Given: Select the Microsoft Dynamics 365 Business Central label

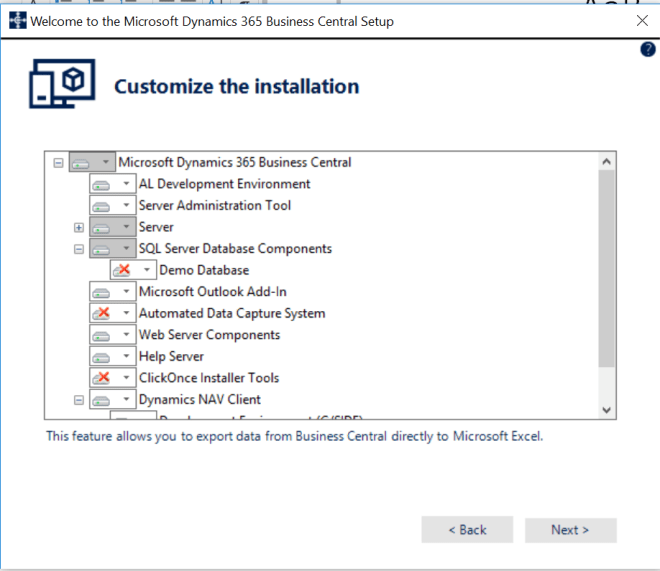Looking at the screenshot, I should (x=235, y=162).
